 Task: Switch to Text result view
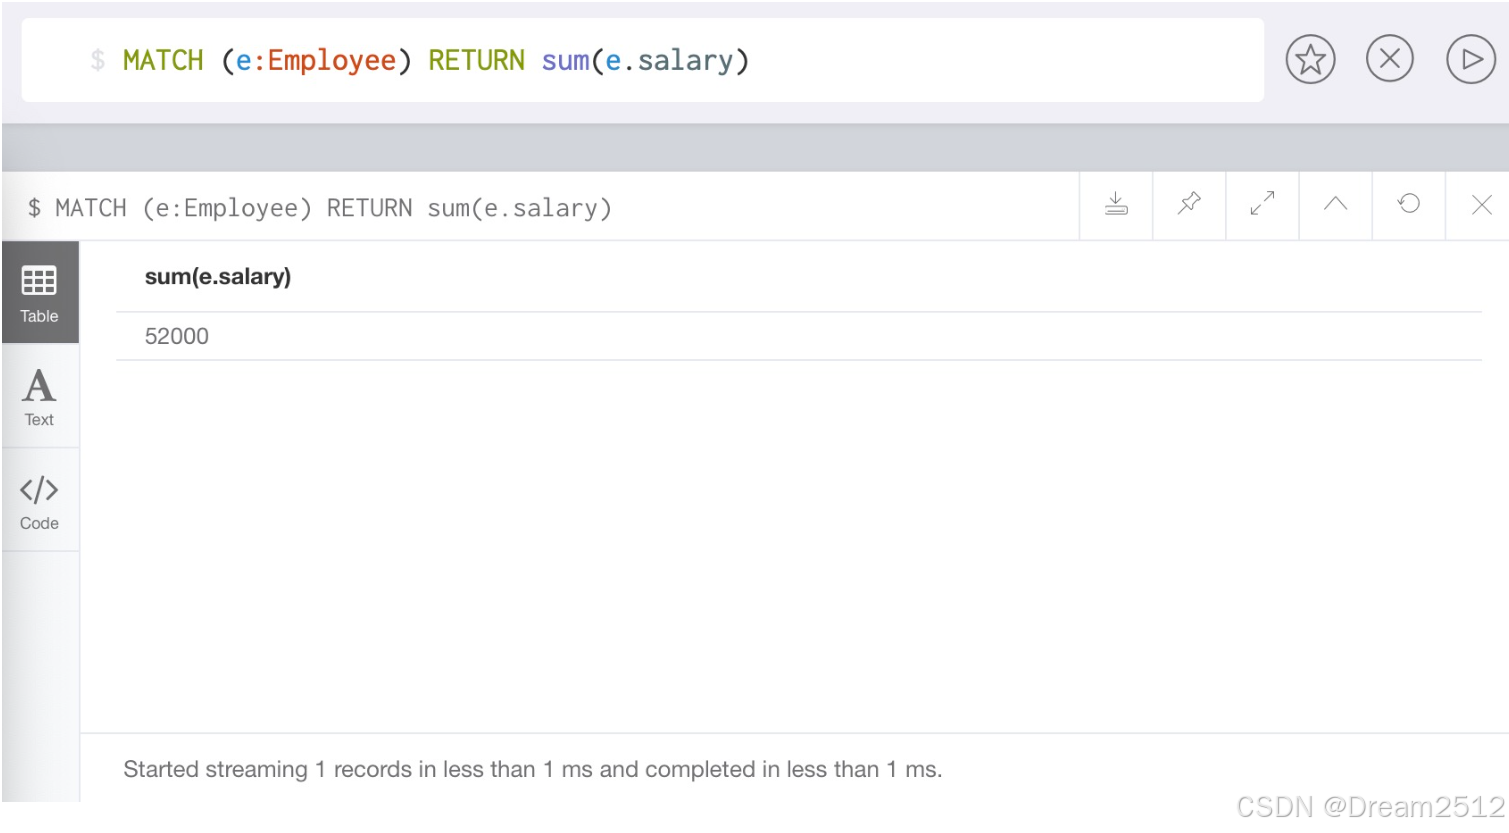40,397
